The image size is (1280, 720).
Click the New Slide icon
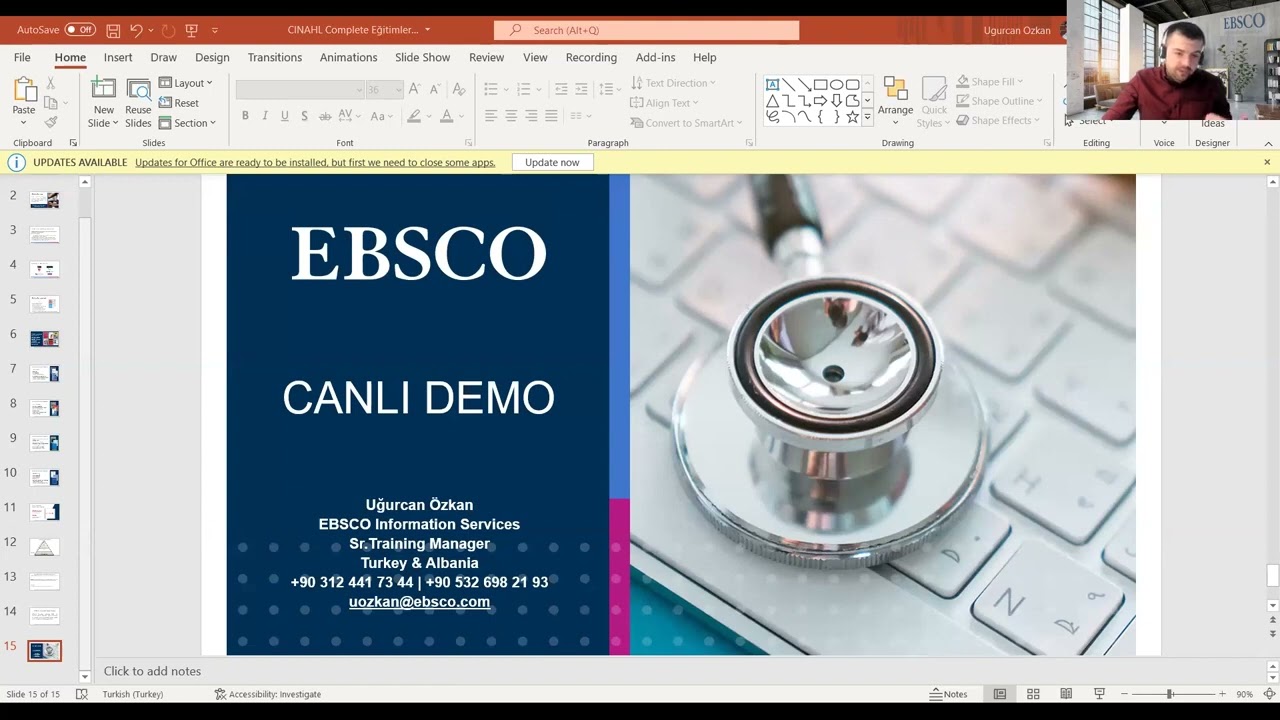(103, 89)
